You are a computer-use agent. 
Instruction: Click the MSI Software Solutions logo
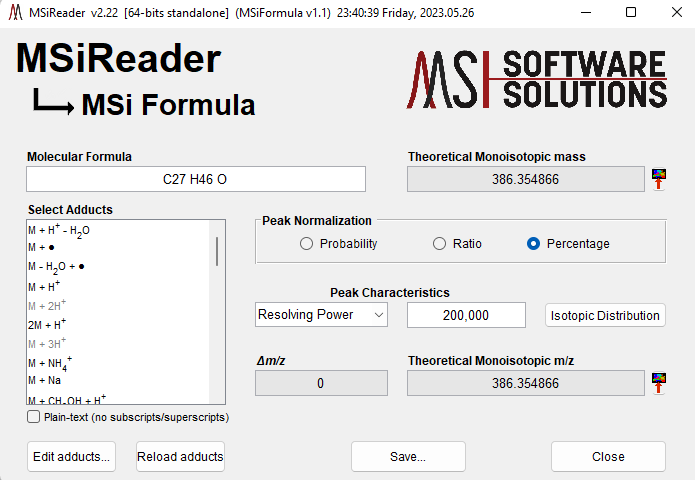[536, 79]
